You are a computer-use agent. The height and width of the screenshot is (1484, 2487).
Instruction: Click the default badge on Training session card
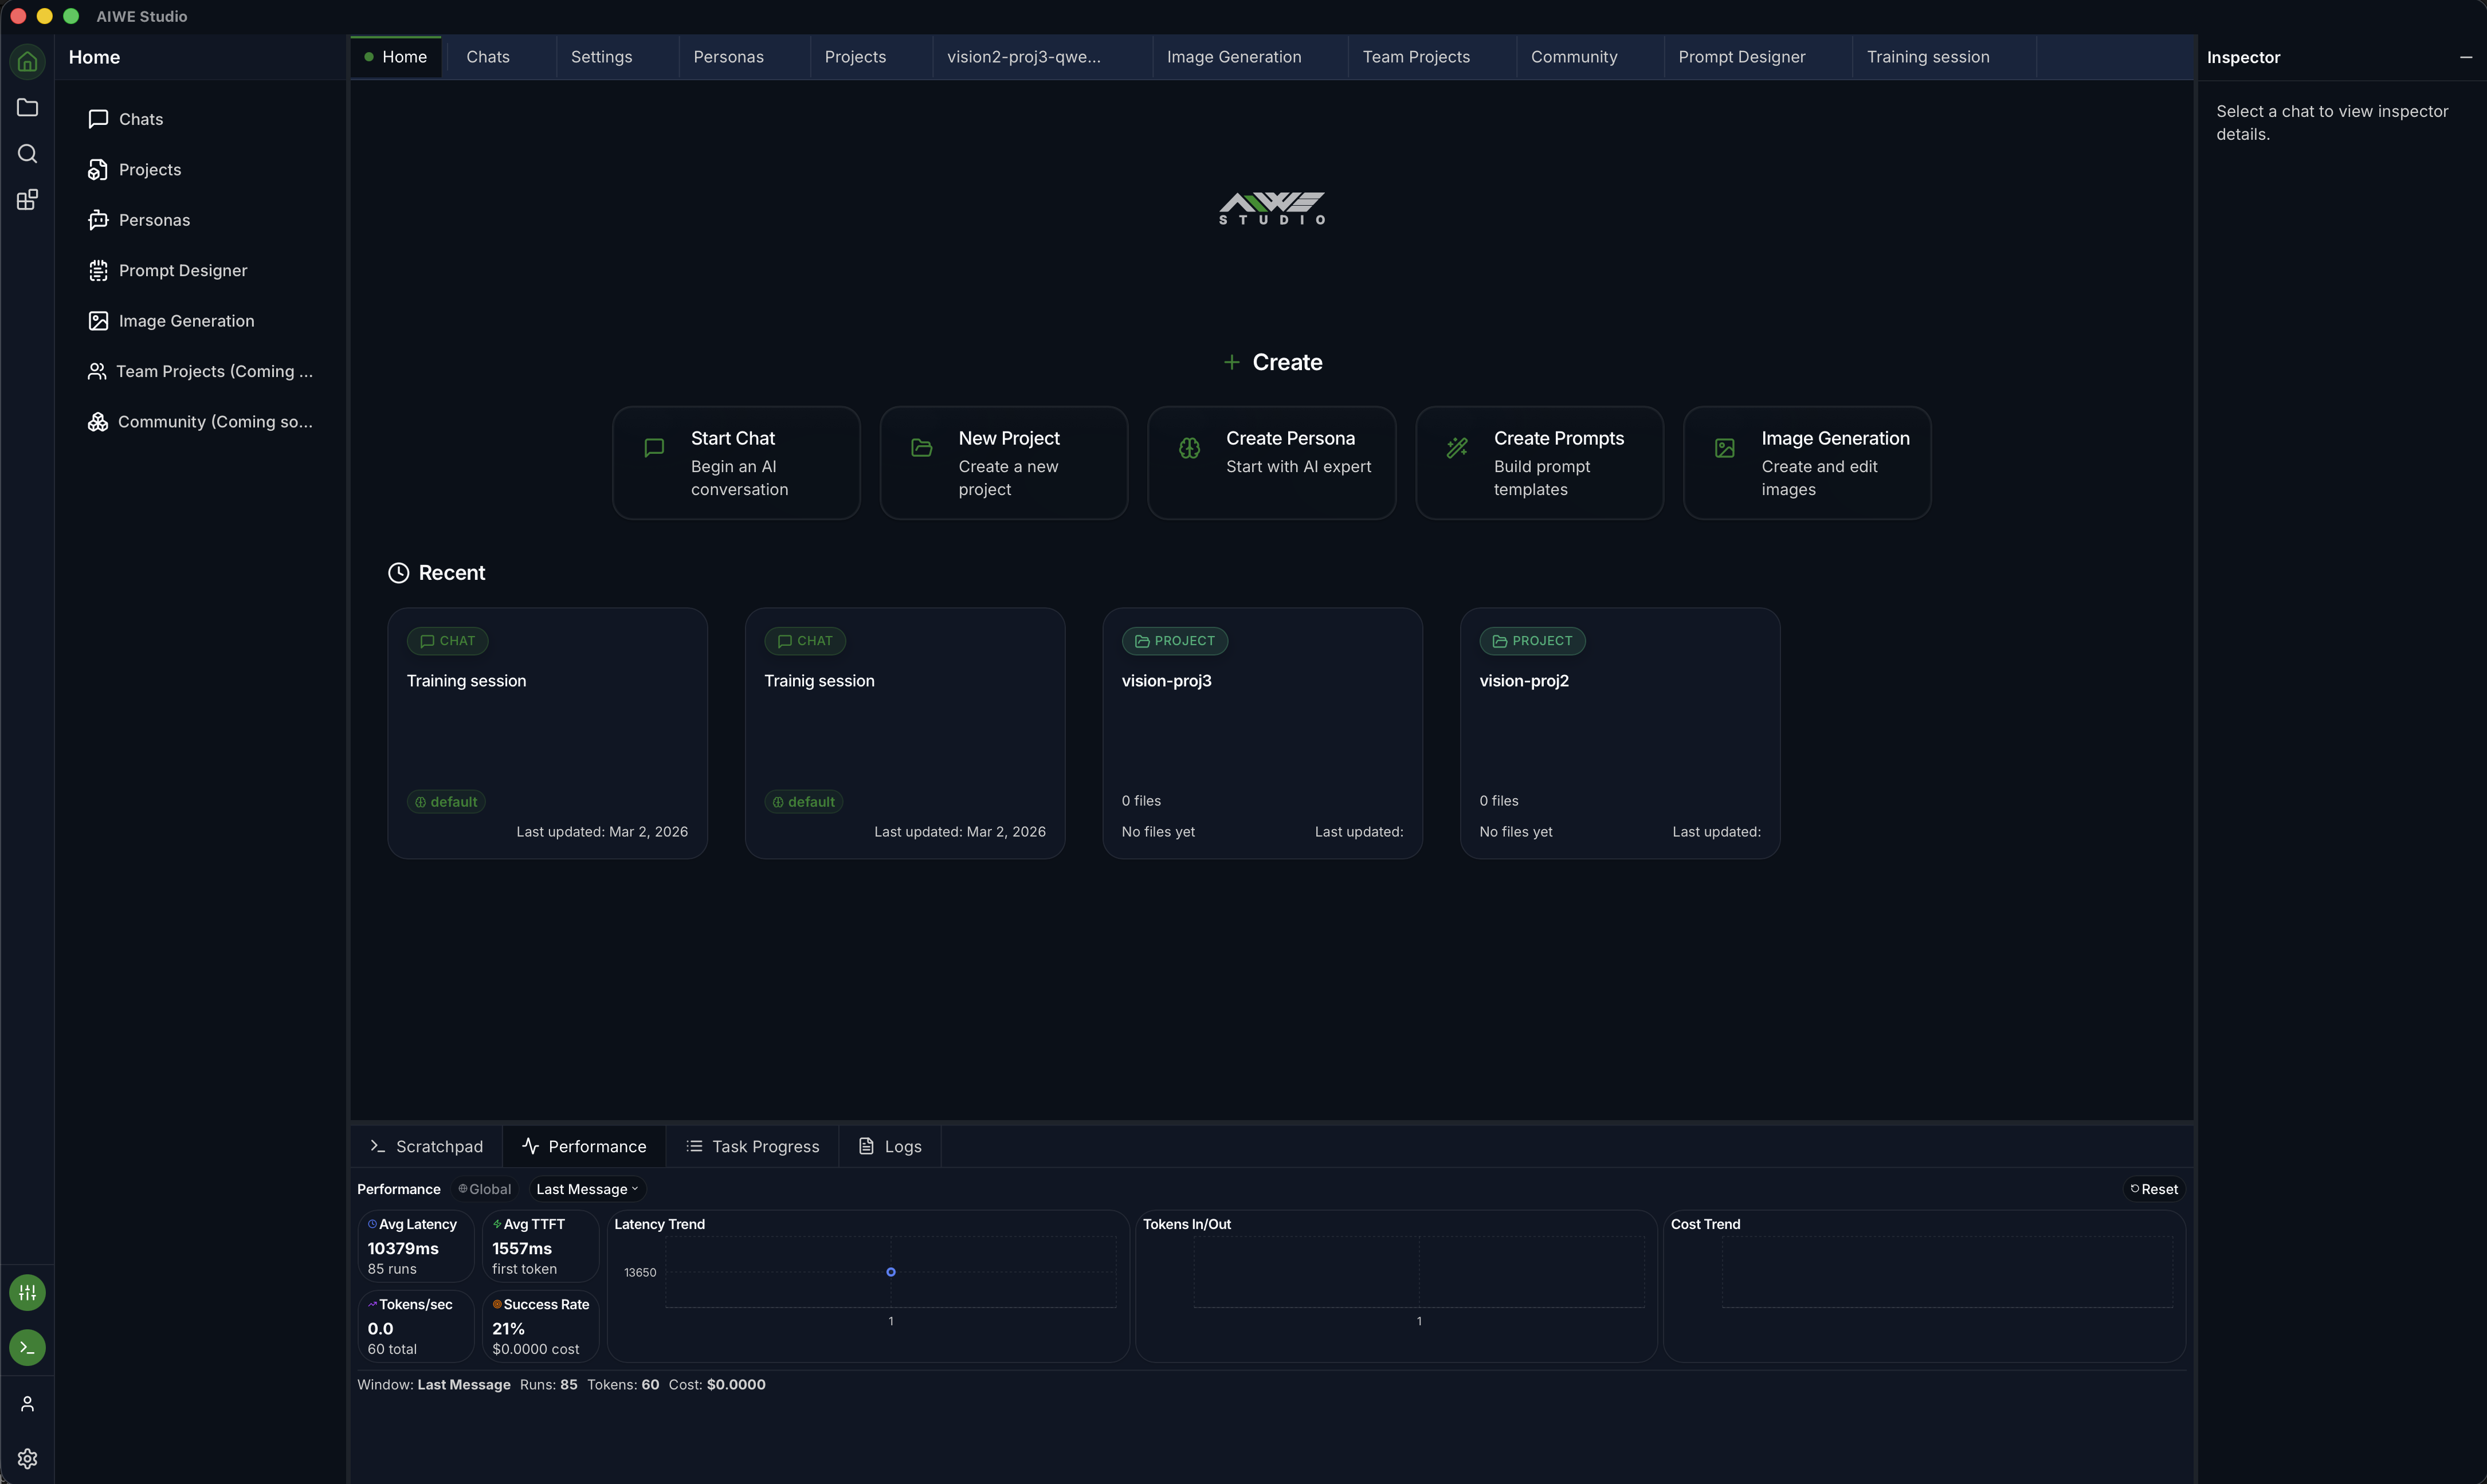tap(446, 802)
